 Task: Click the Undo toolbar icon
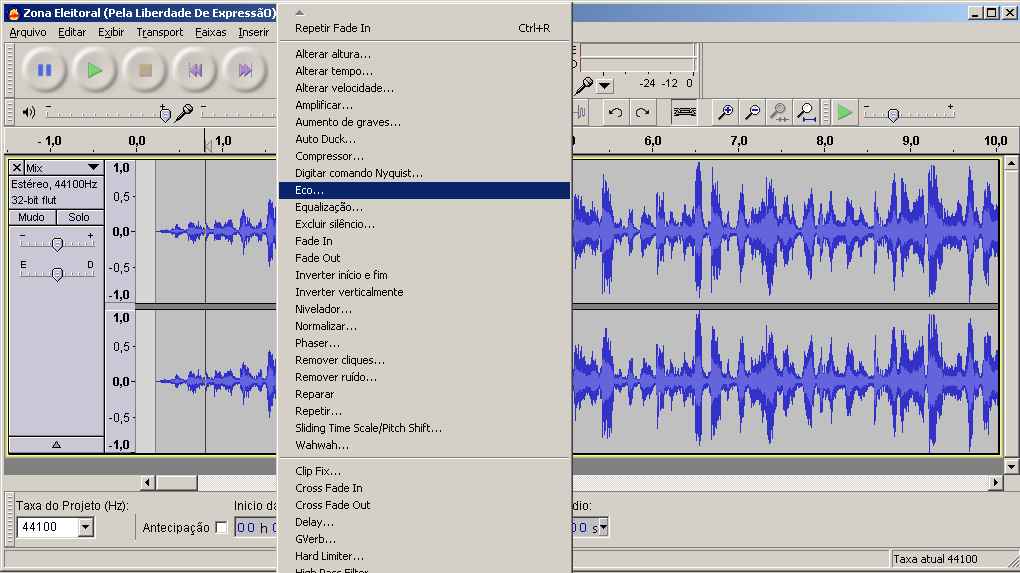tap(615, 113)
